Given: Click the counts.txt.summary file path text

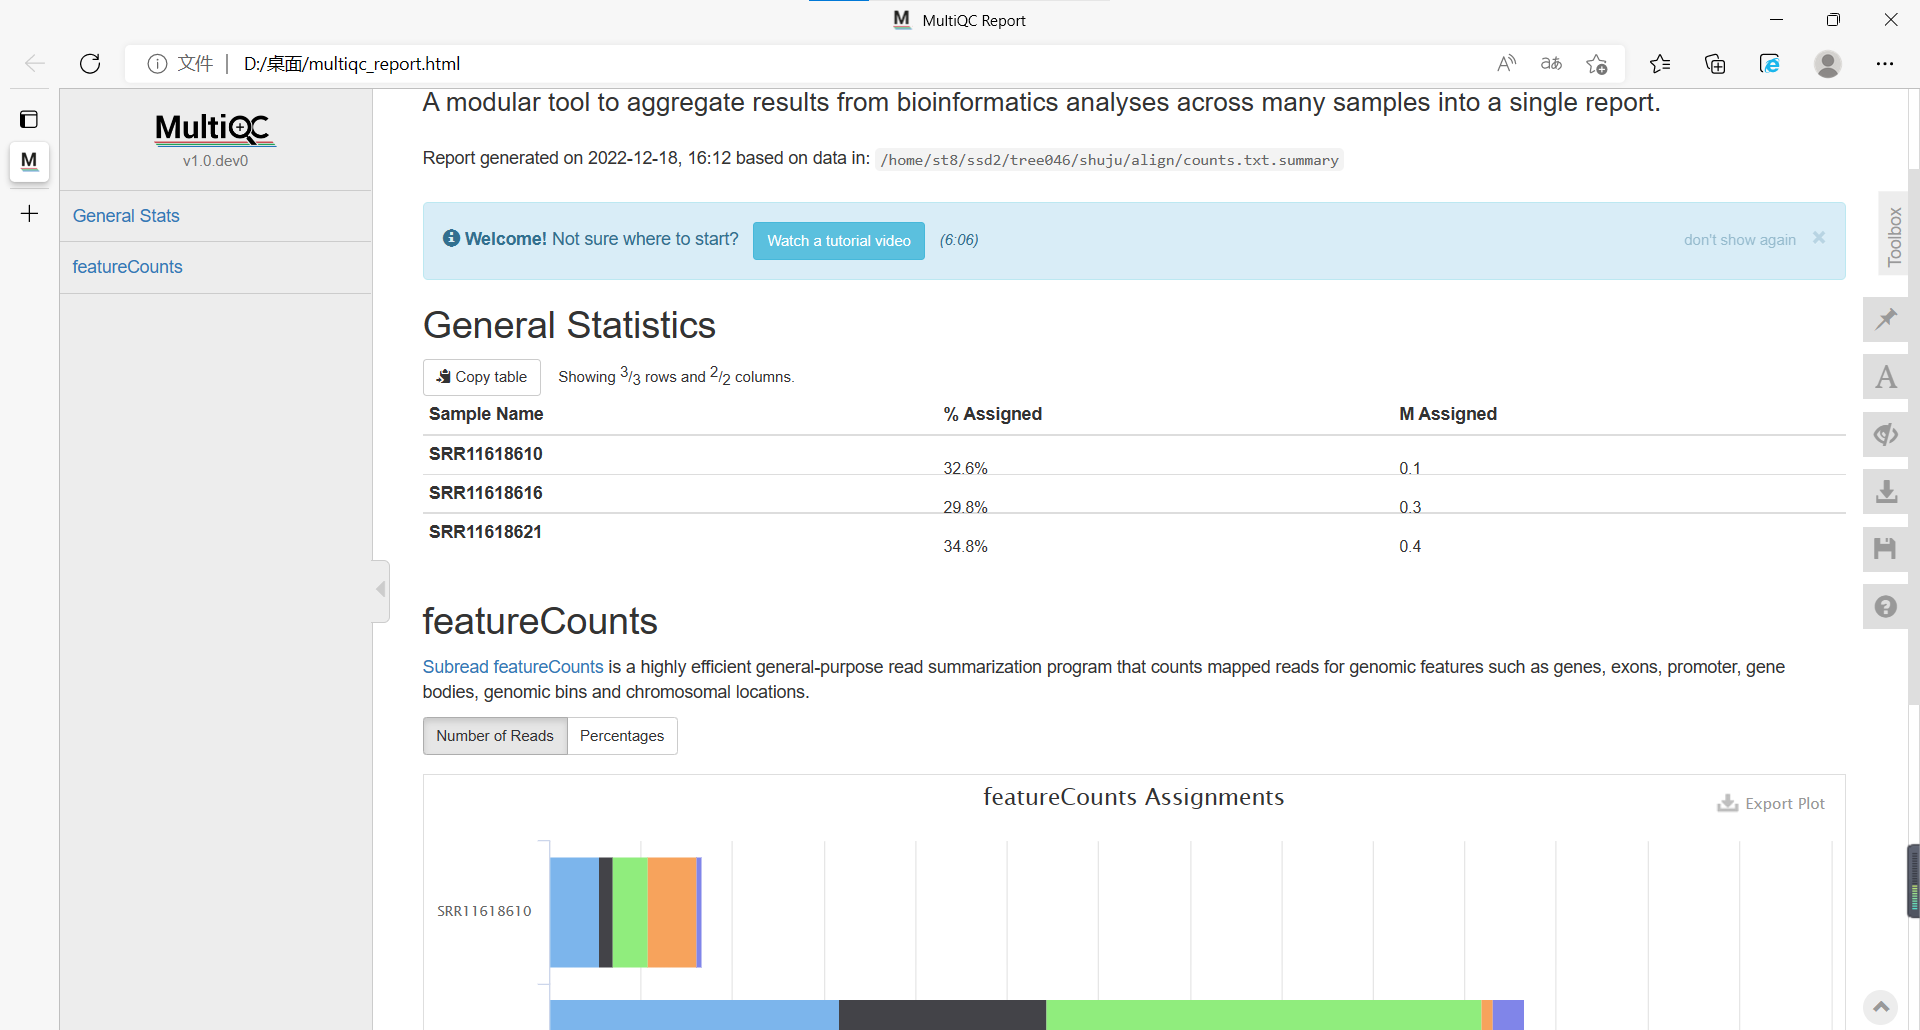Looking at the screenshot, I should [1109, 160].
